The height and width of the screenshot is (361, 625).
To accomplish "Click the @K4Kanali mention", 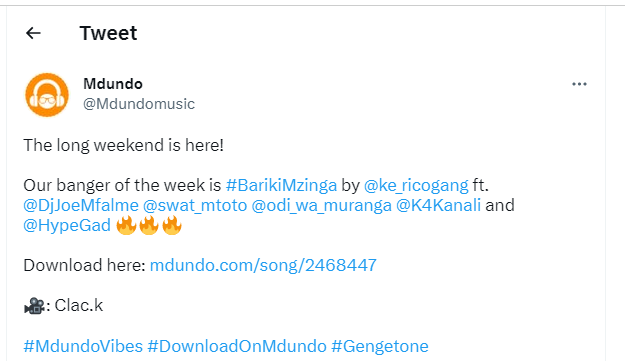I will pos(438,206).
